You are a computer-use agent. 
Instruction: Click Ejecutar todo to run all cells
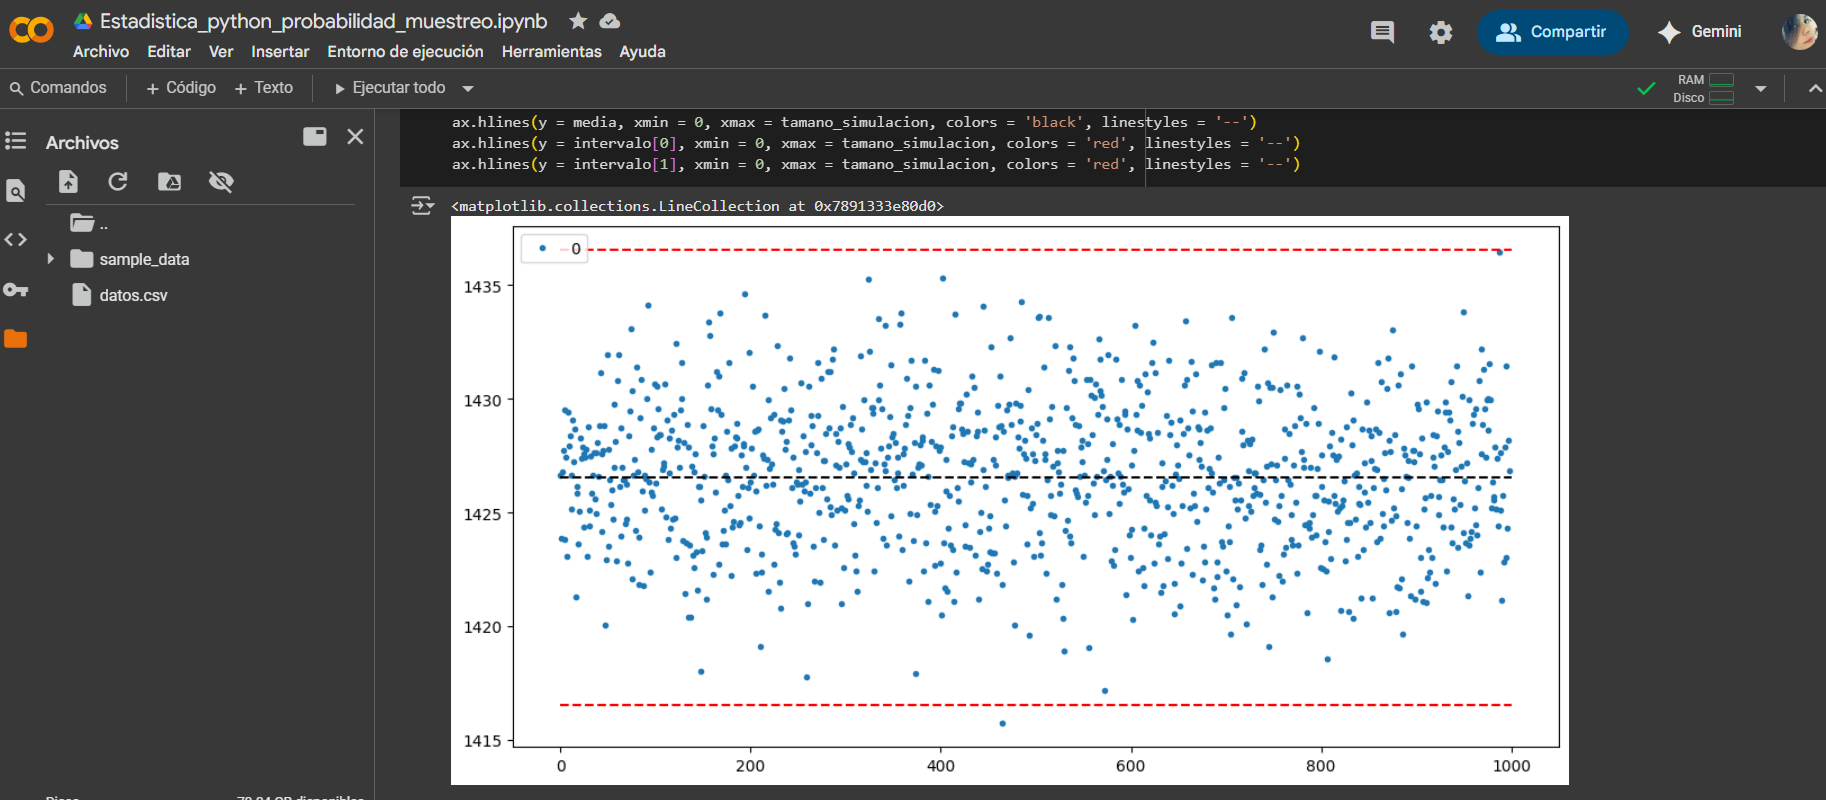(x=390, y=88)
